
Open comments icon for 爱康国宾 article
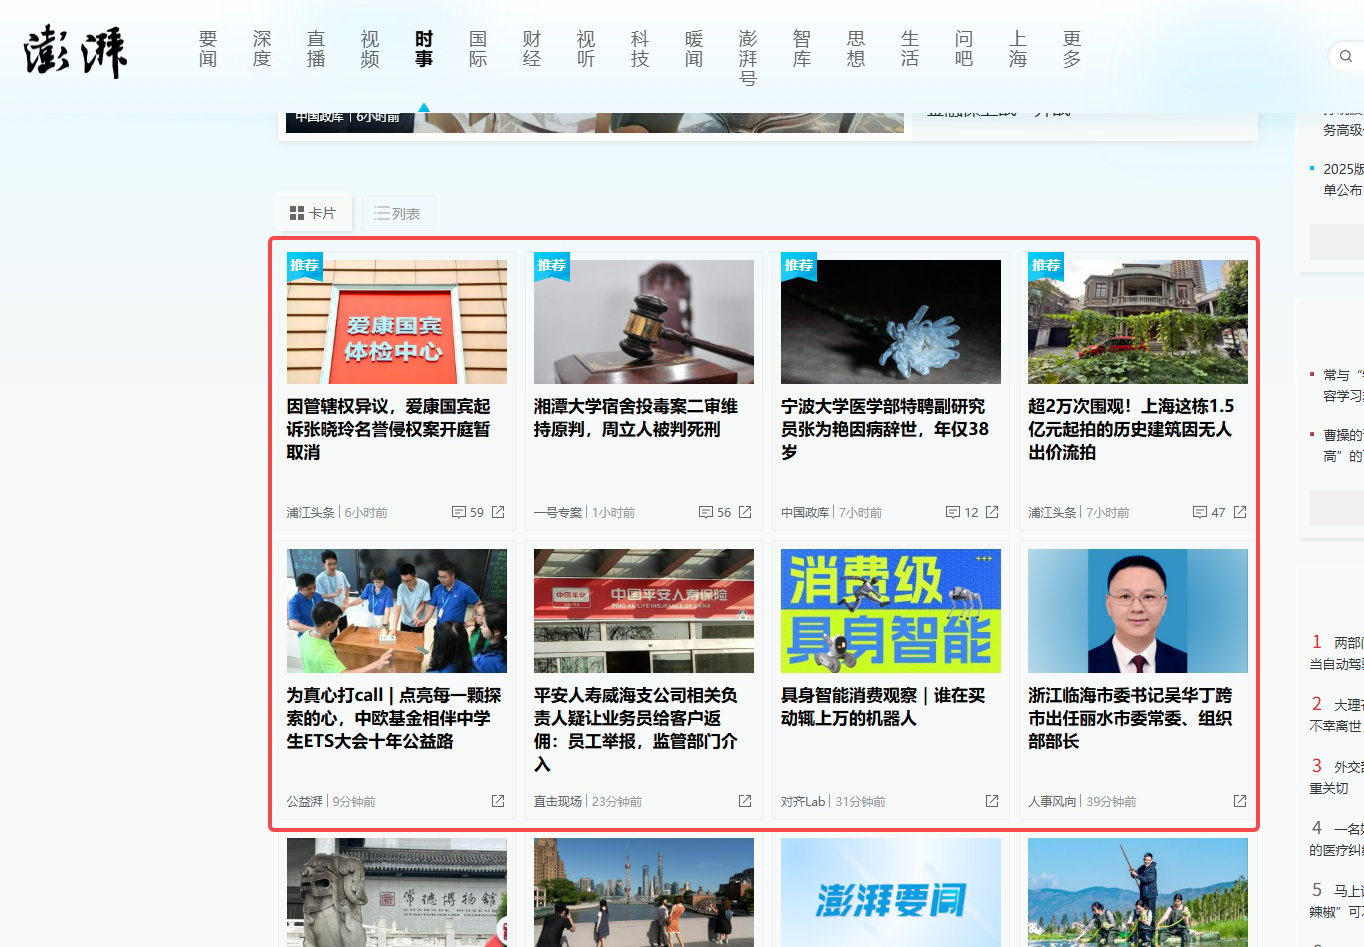(459, 512)
